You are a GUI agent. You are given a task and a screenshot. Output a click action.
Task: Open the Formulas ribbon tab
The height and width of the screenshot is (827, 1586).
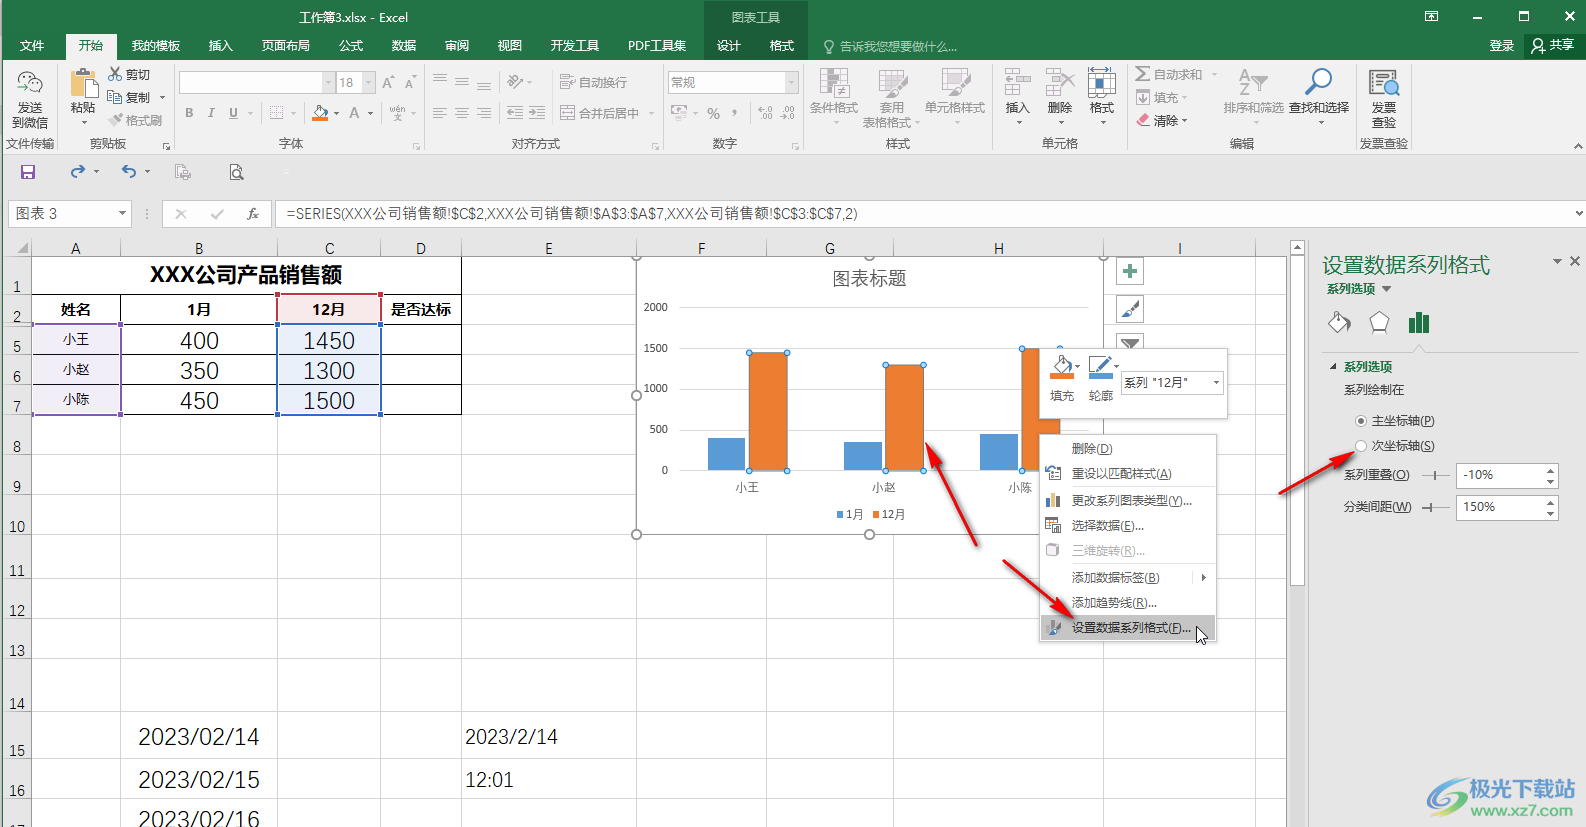pos(351,46)
